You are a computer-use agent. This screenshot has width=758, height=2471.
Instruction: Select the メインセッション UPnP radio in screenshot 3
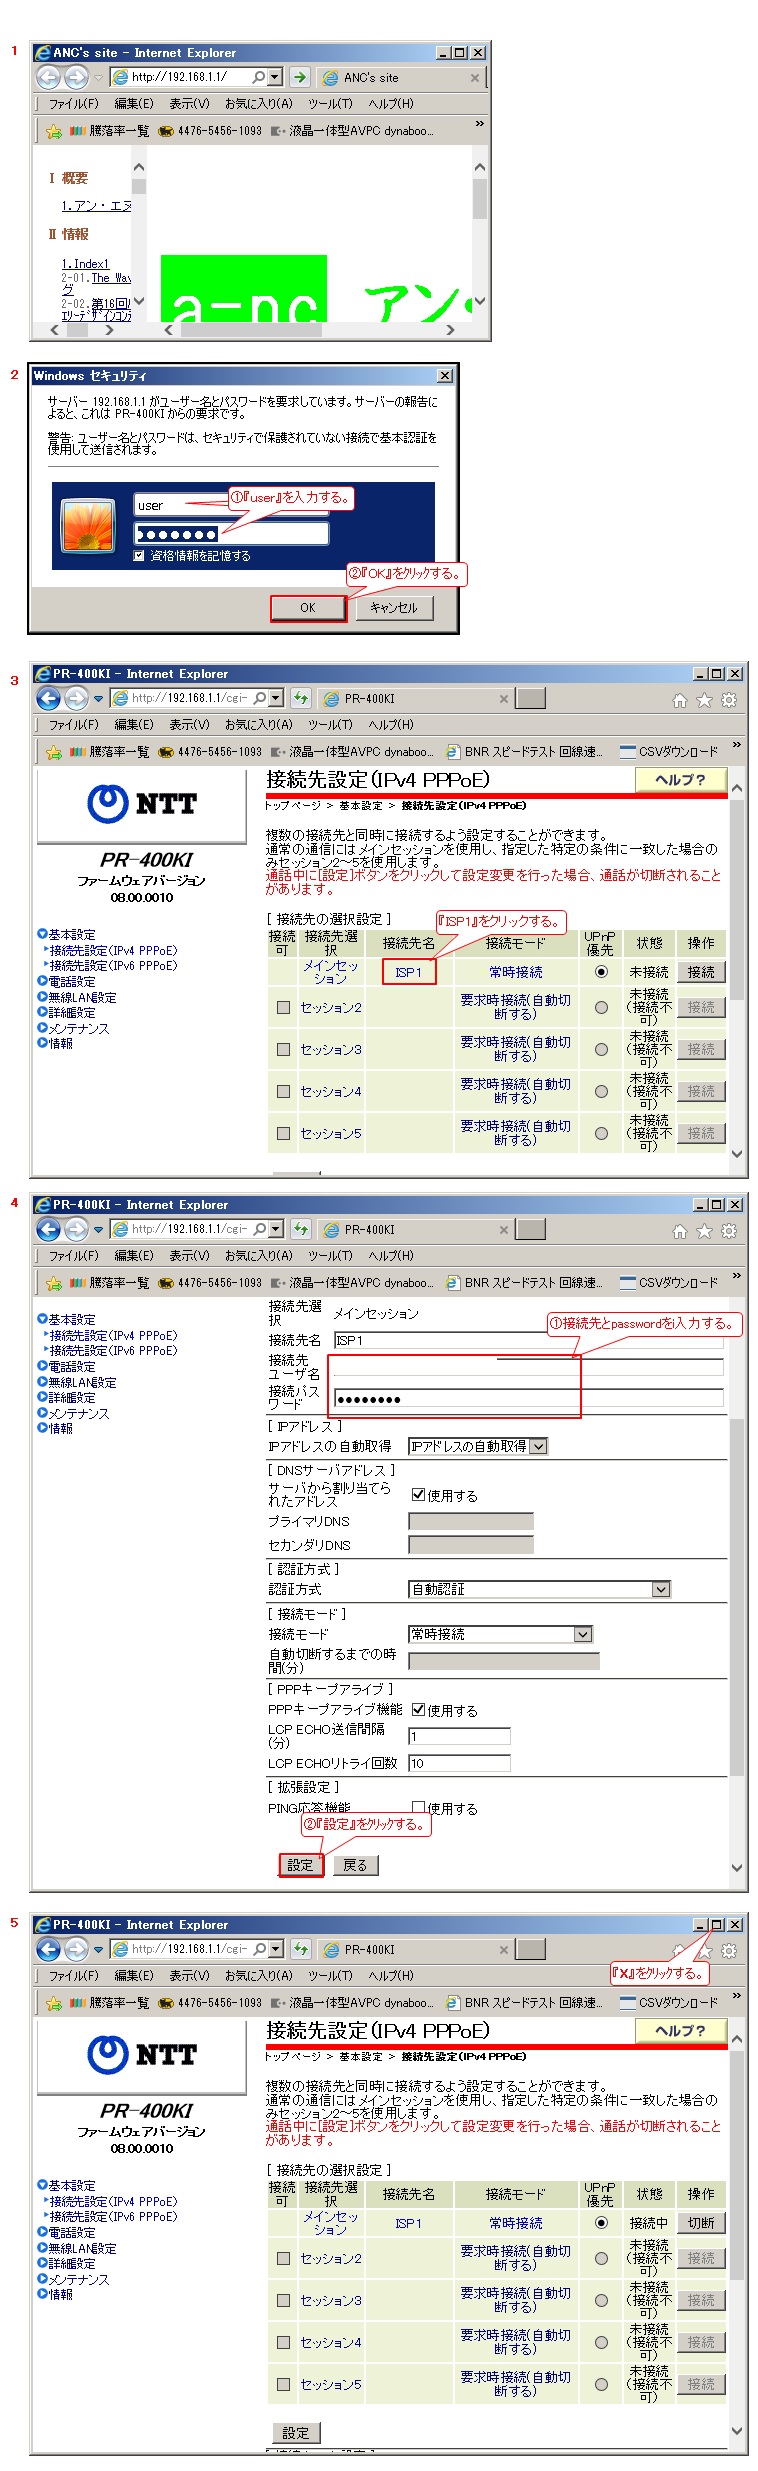coord(601,972)
